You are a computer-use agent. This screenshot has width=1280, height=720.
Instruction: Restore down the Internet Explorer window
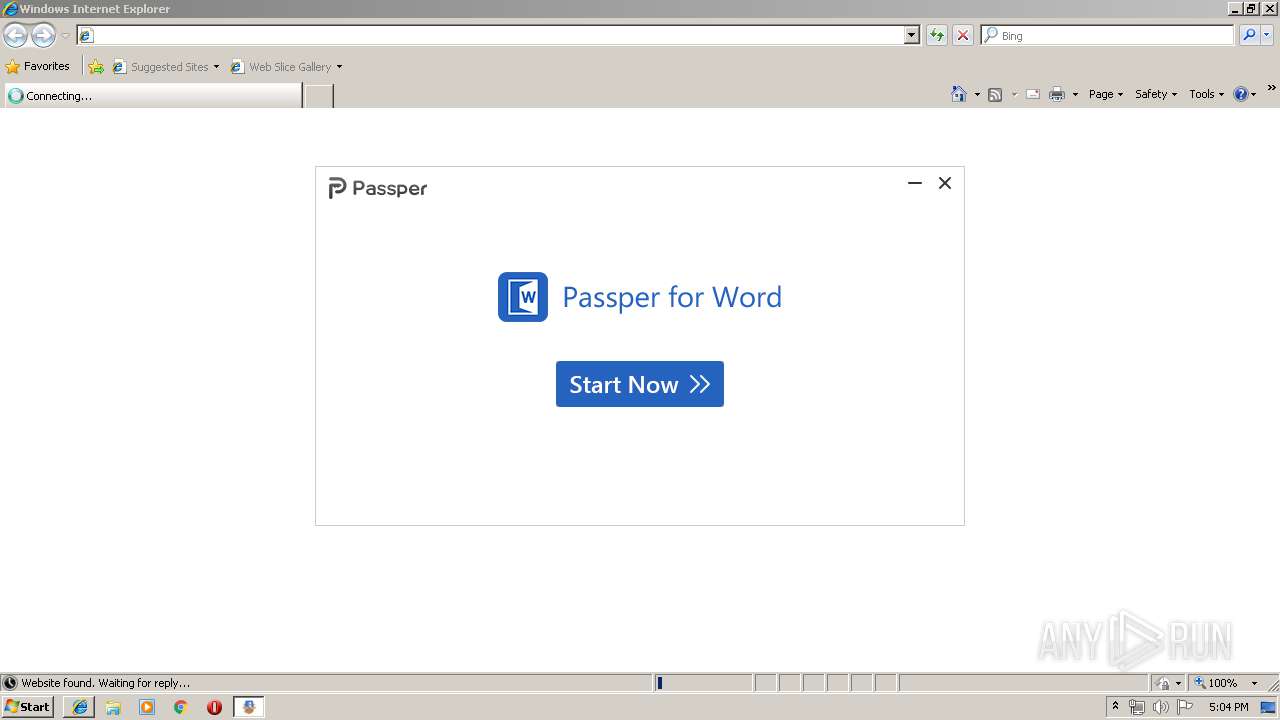[x=1251, y=8]
